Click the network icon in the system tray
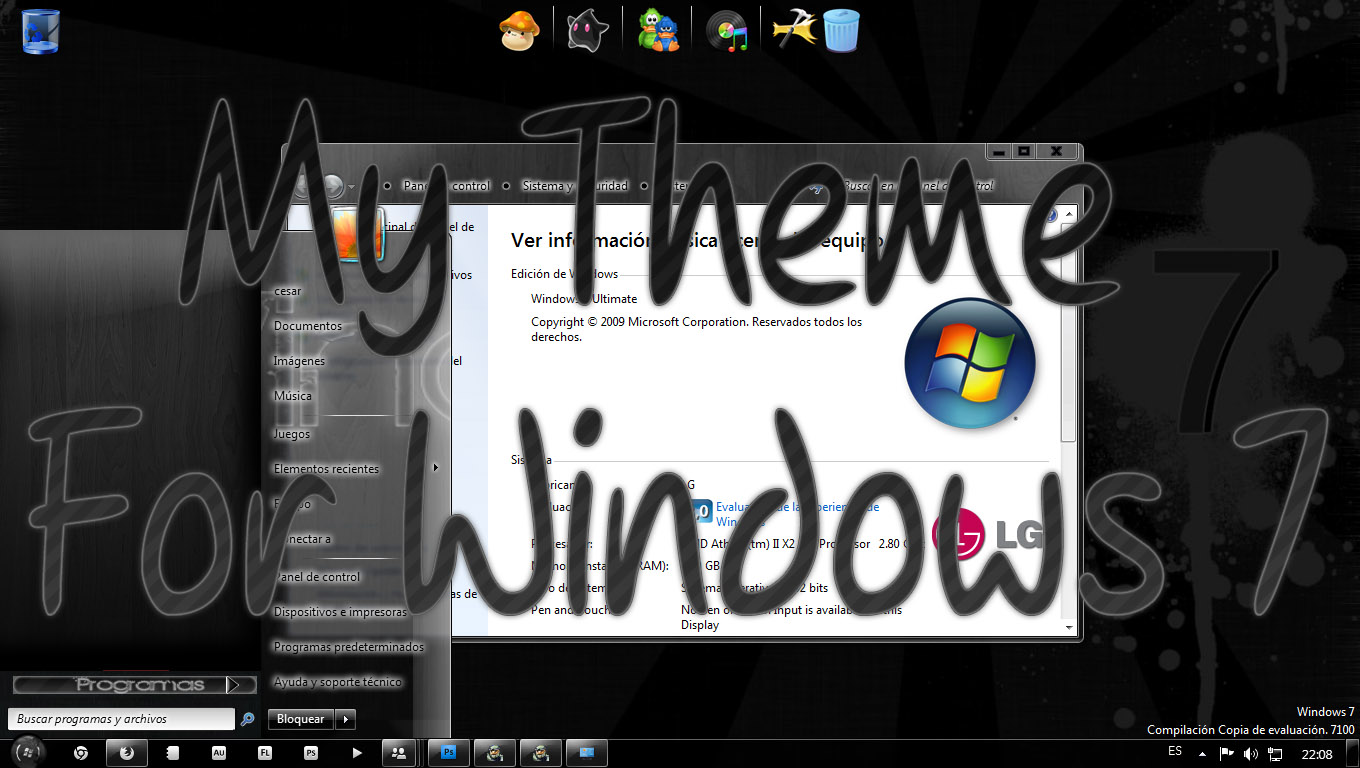Viewport: 1360px width, 768px height. [x=1276, y=753]
